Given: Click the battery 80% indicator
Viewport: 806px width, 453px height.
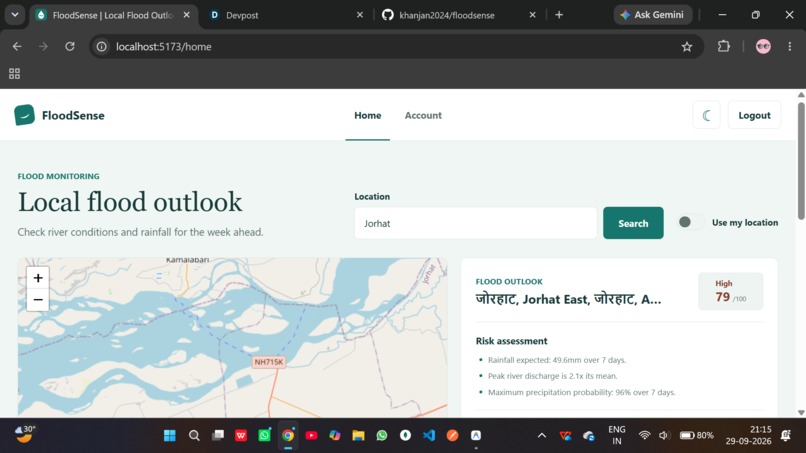Looking at the screenshot, I should (x=697, y=436).
